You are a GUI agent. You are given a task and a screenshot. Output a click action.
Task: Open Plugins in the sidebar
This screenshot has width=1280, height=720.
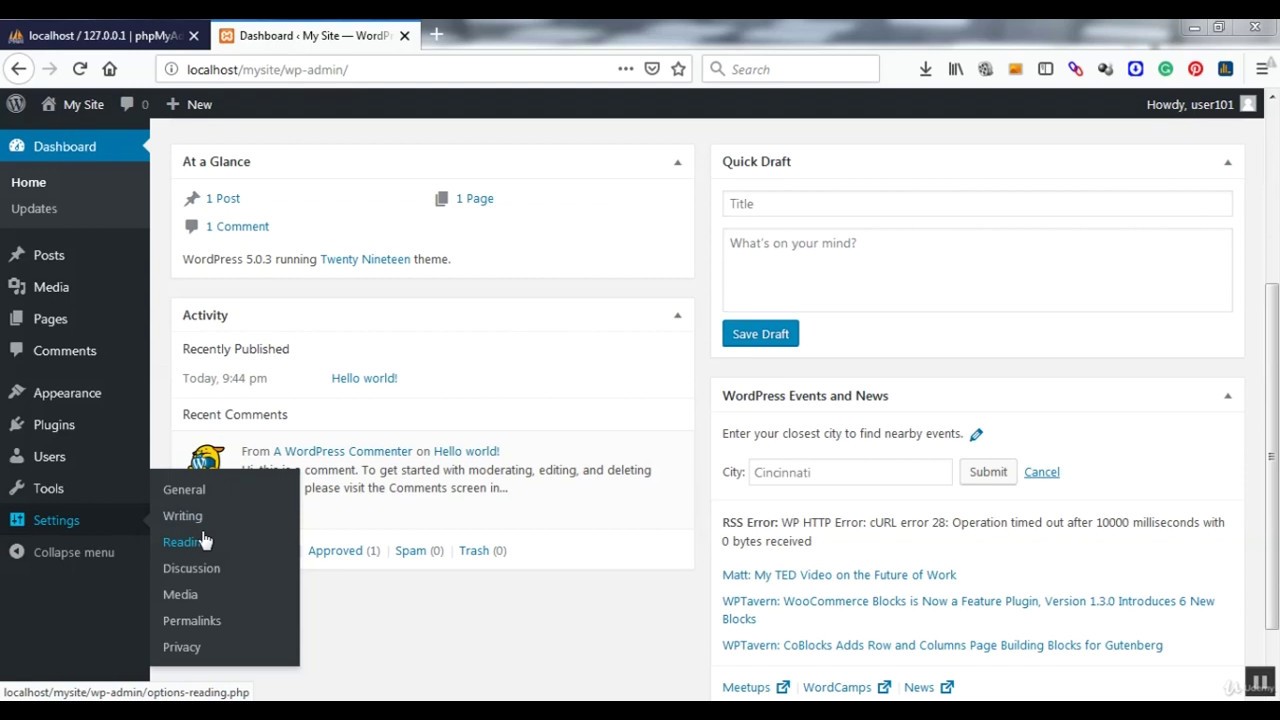coord(54,425)
